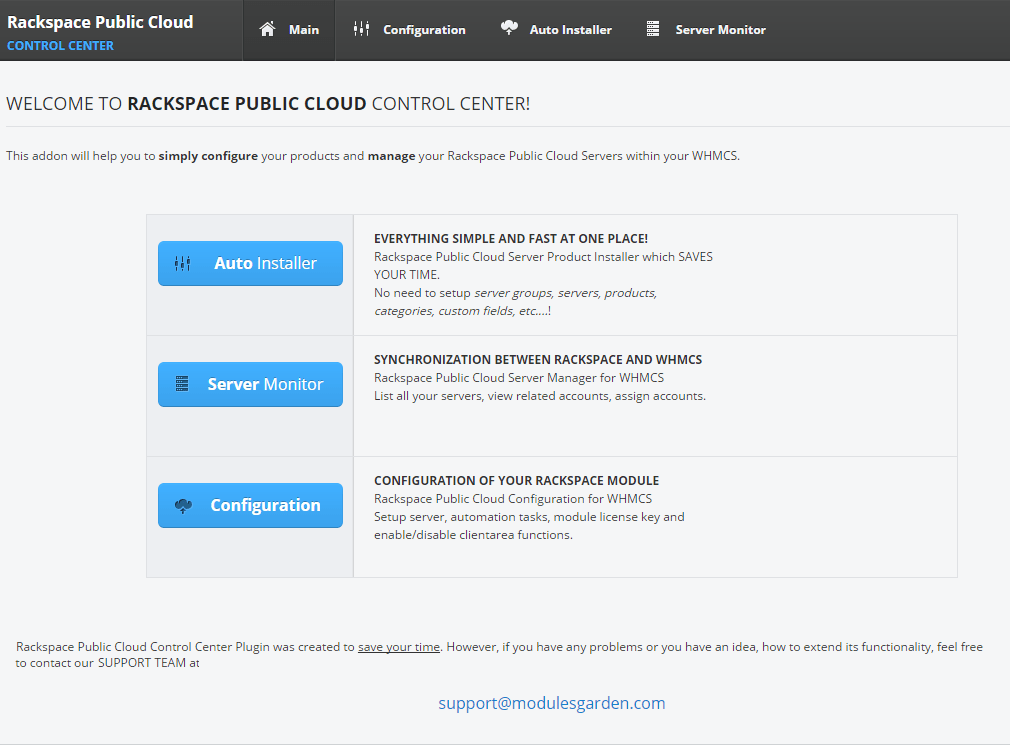This screenshot has width=1010, height=745.
Task: Launch the blue Auto Installer button
Action: coord(251,263)
